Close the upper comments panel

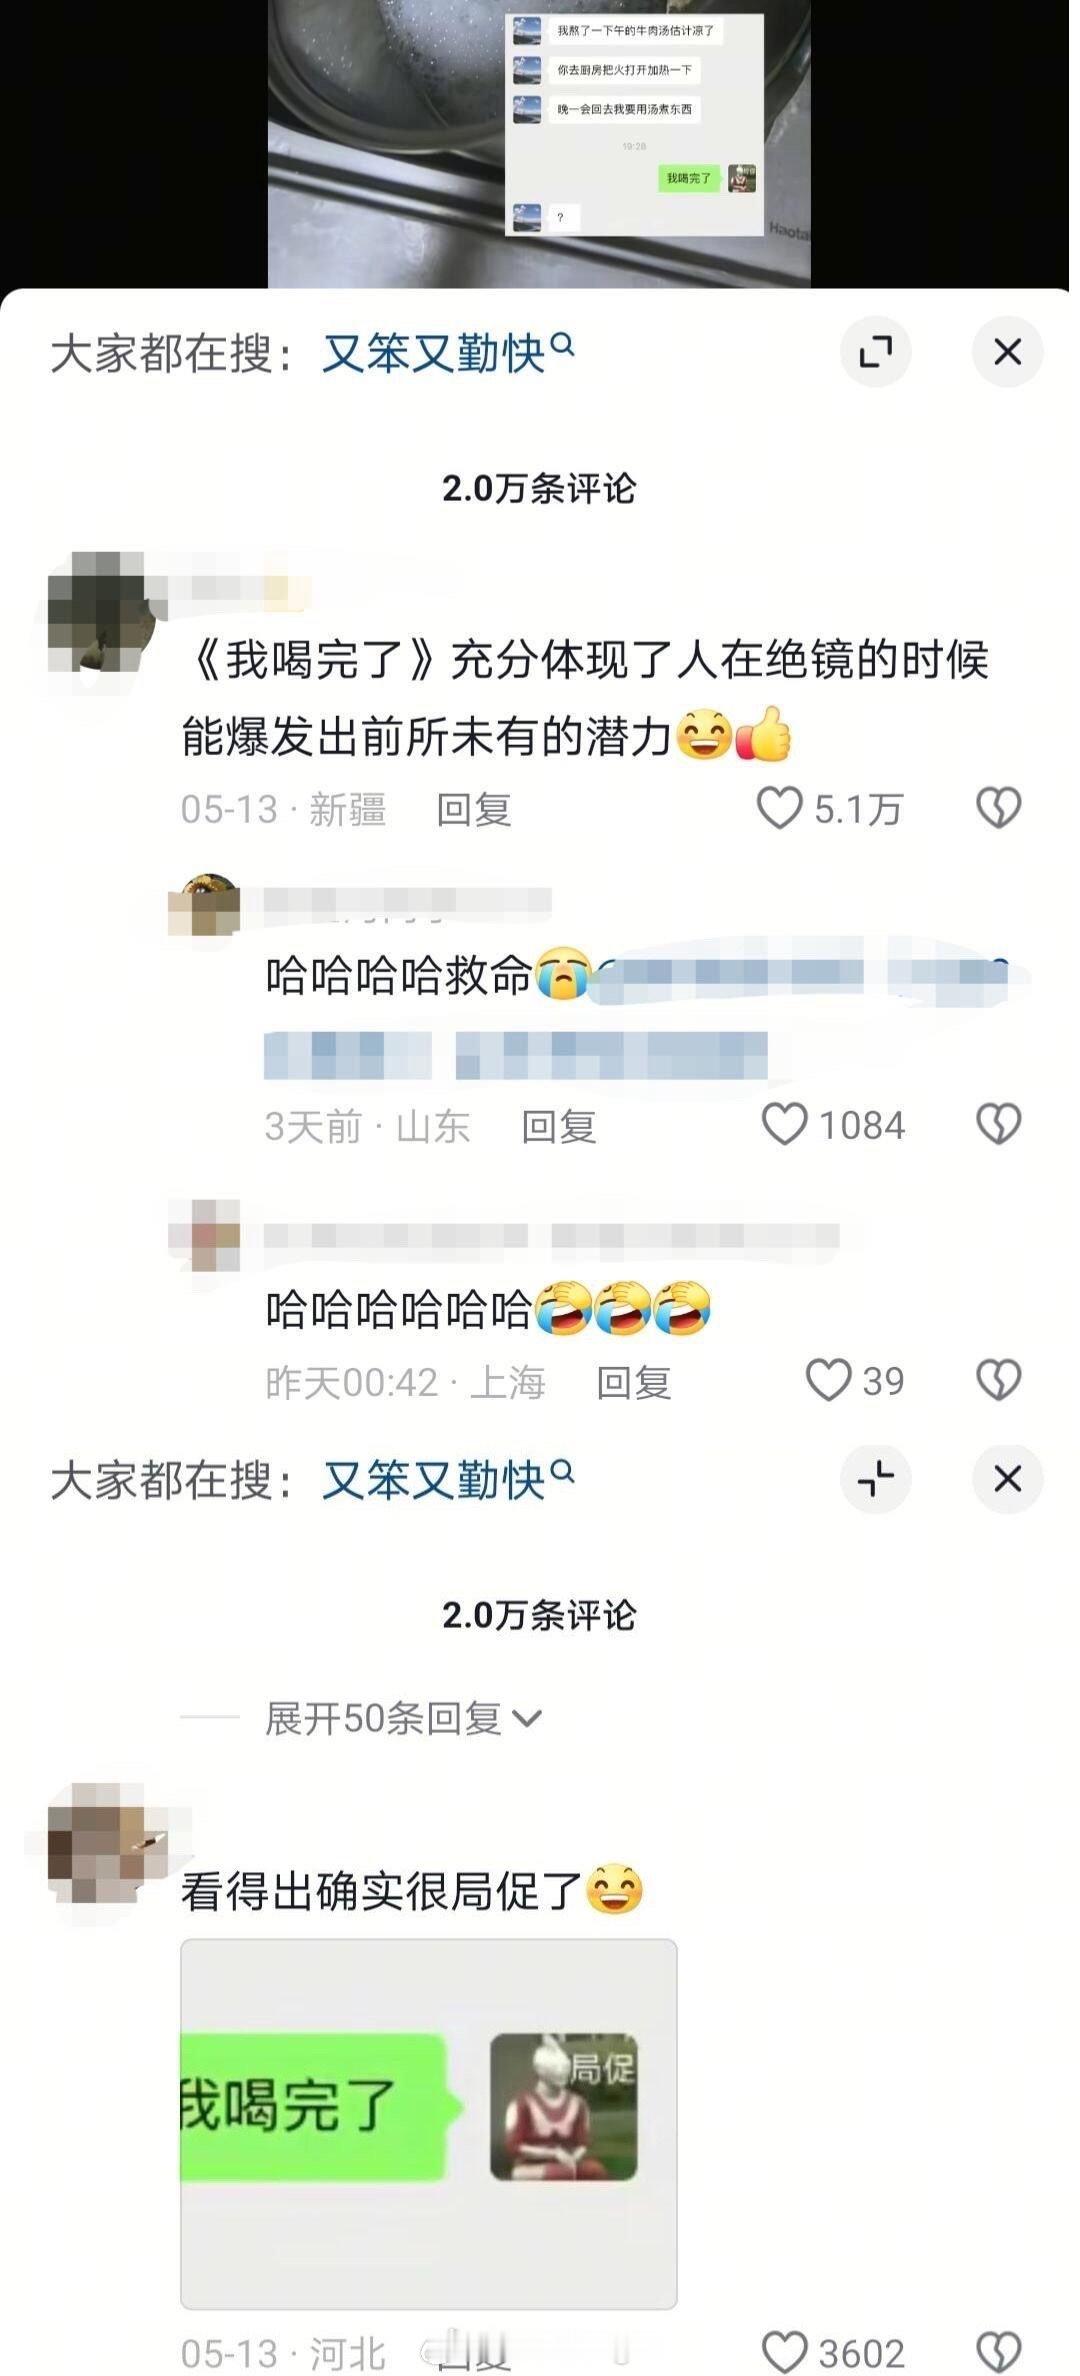(x=1007, y=351)
